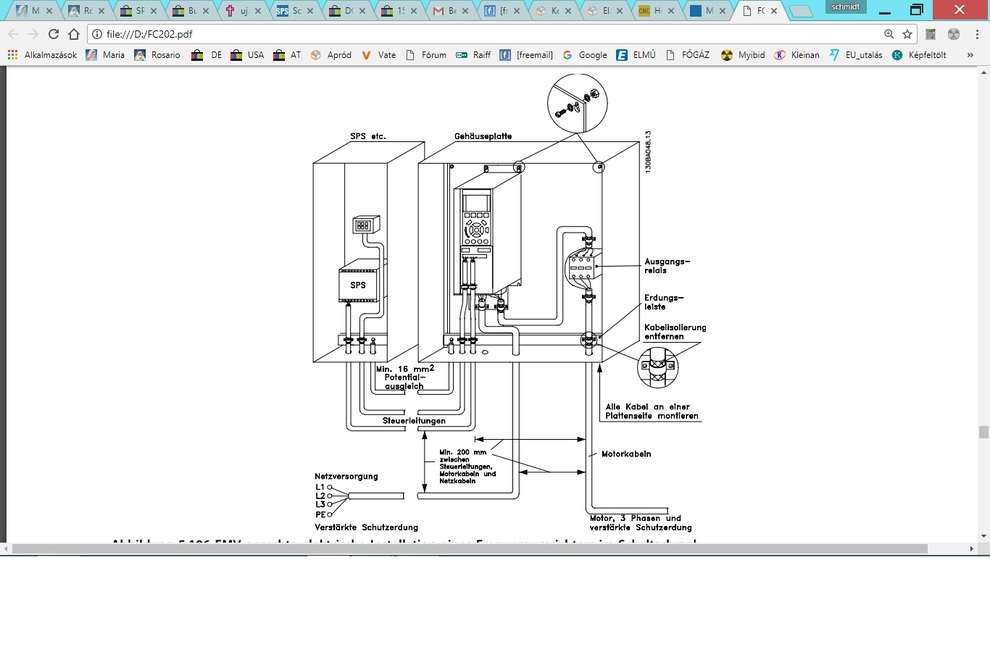Click the address bar showing file:///D:/FC202.pdf
The width and height of the screenshot is (990, 652).
[480, 33]
